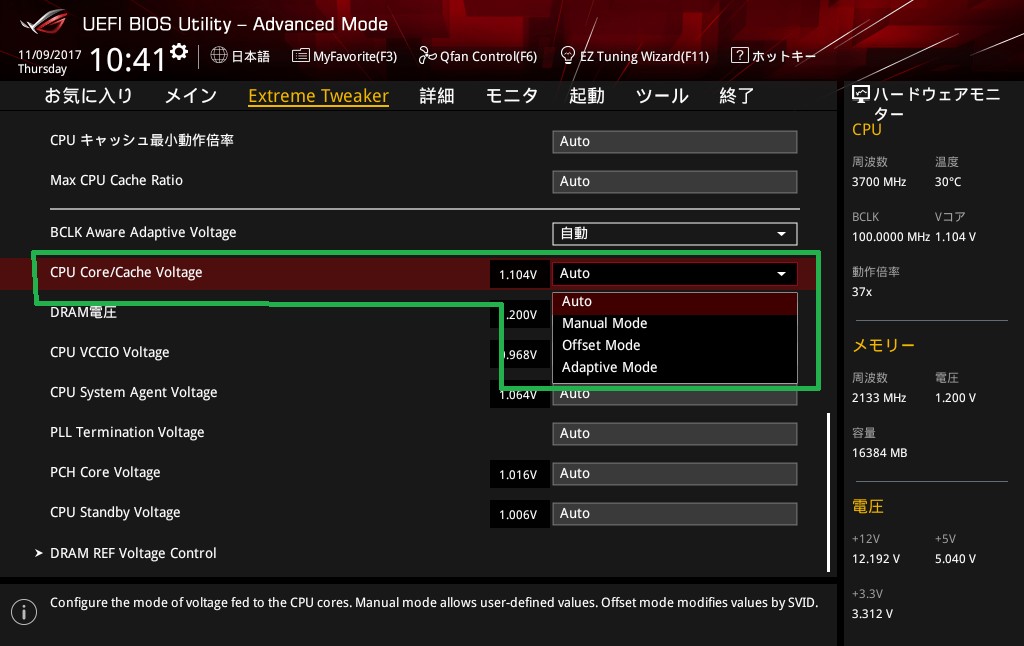Screen dimensions: 1024x646
Task: Click PCH Core Voltage Auto field
Action: [x=675, y=474]
